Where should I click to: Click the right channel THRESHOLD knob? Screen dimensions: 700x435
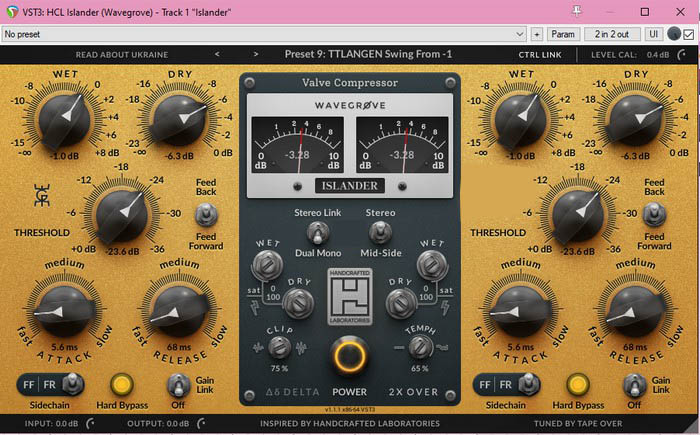pyautogui.click(x=578, y=216)
